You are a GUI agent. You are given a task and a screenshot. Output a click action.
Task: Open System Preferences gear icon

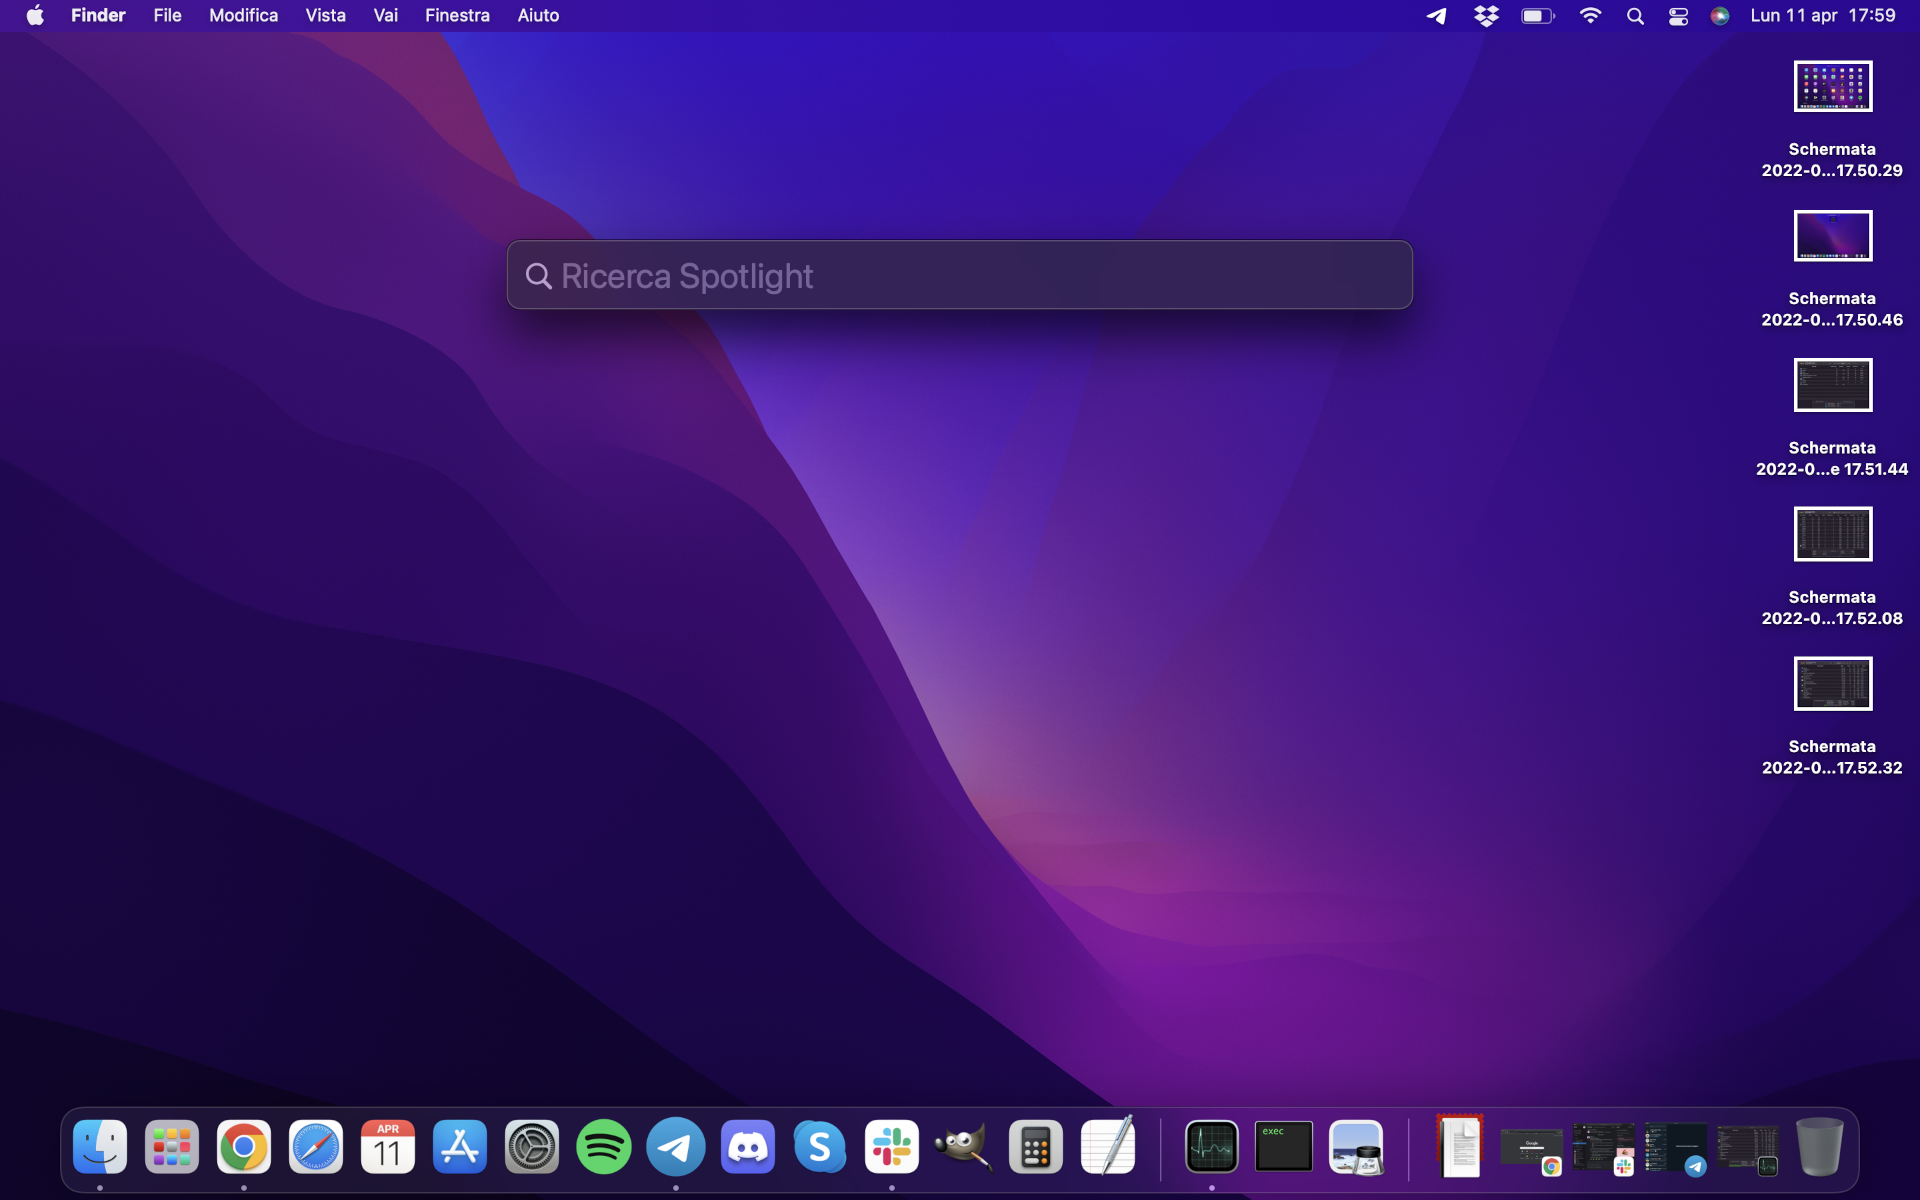tap(532, 1147)
